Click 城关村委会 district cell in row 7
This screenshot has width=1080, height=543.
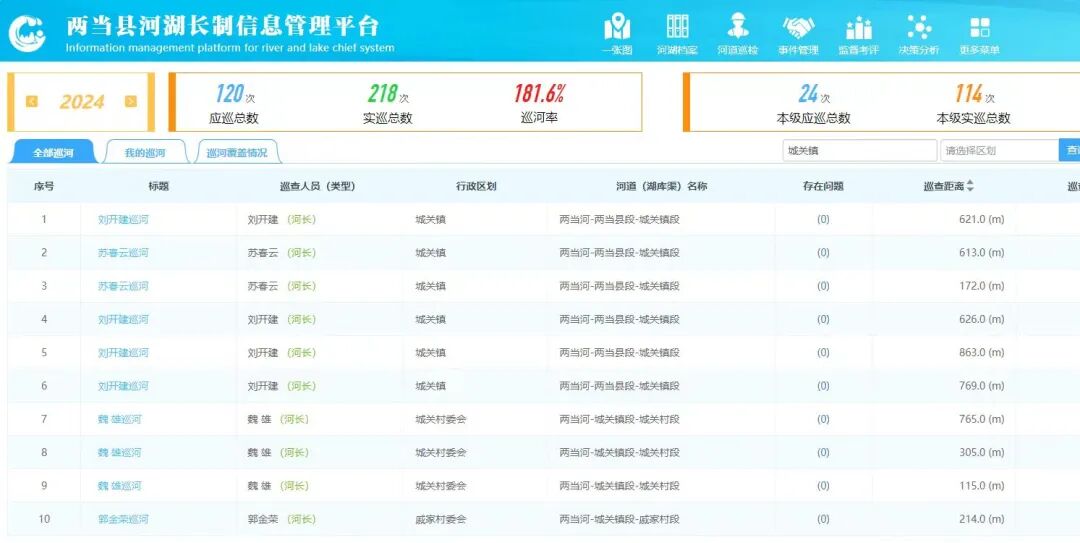coord(441,419)
